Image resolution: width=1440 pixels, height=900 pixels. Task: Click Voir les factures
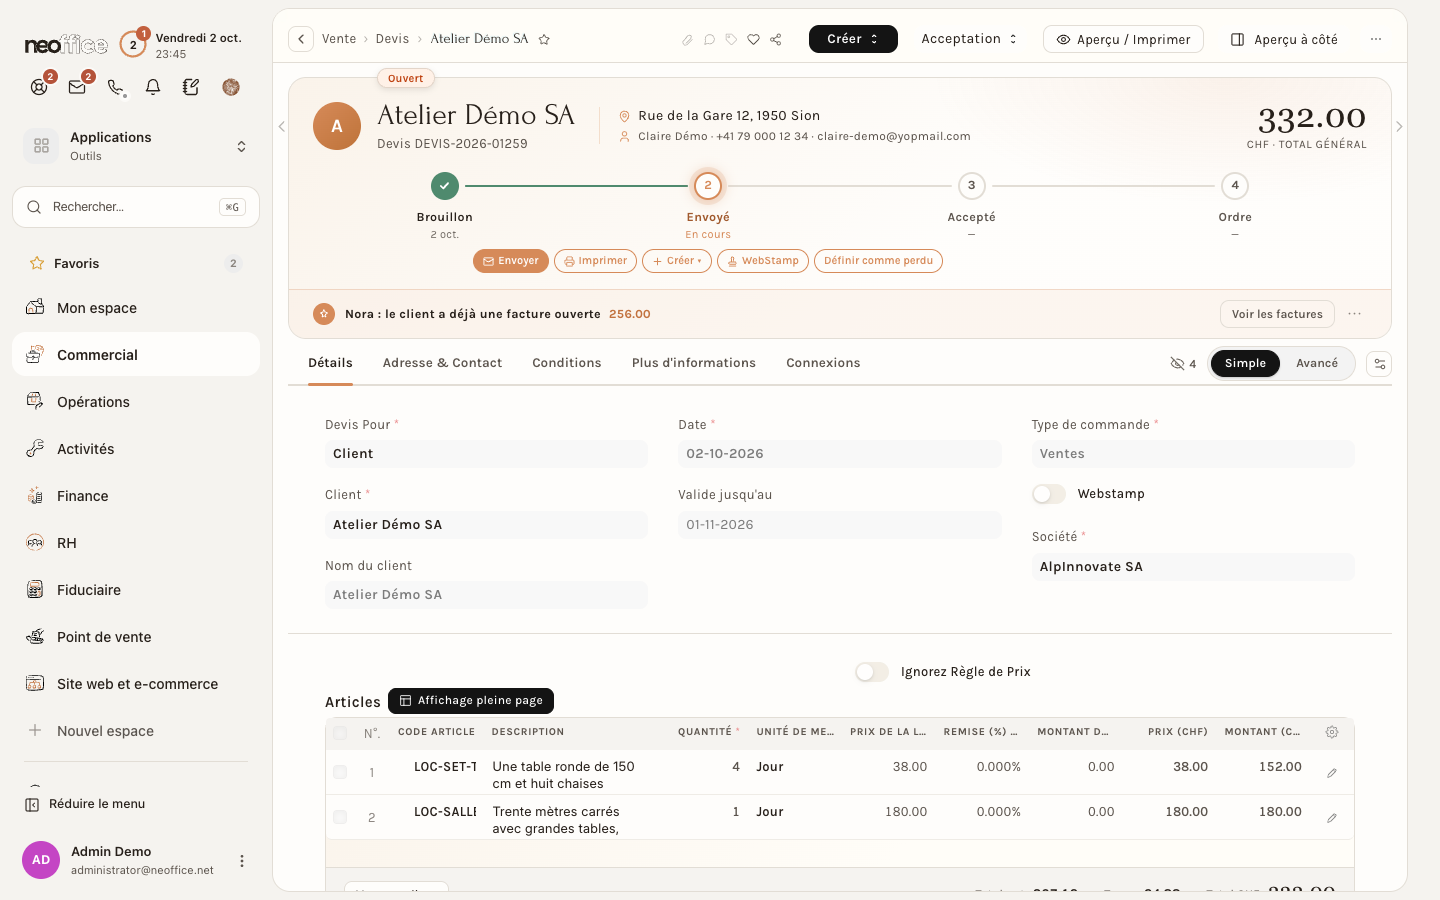click(1277, 314)
